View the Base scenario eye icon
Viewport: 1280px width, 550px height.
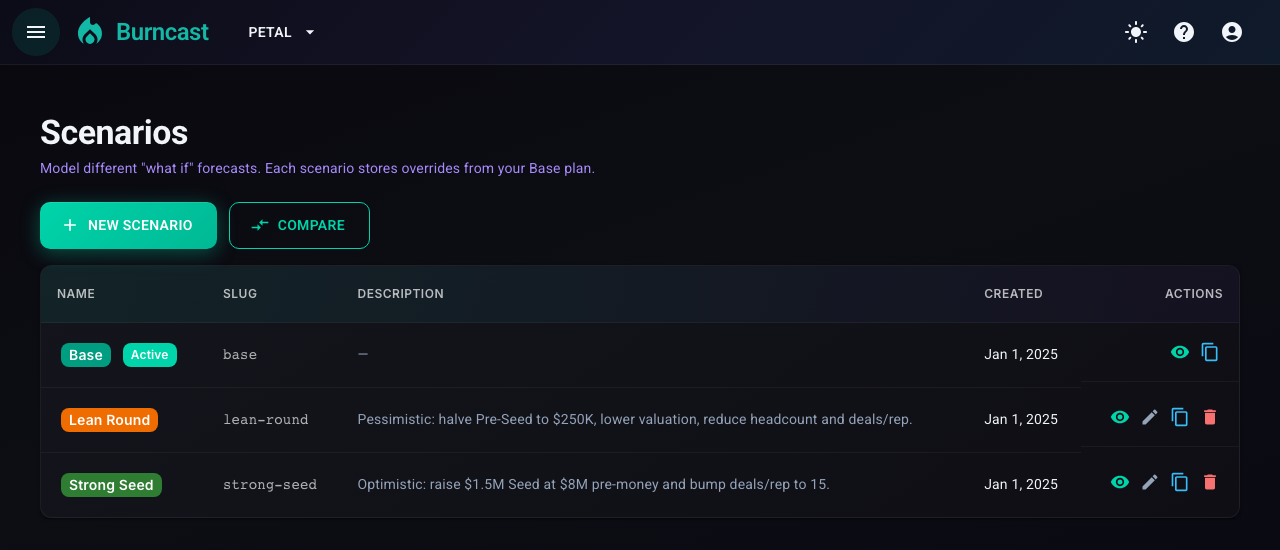click(1180, 352)
